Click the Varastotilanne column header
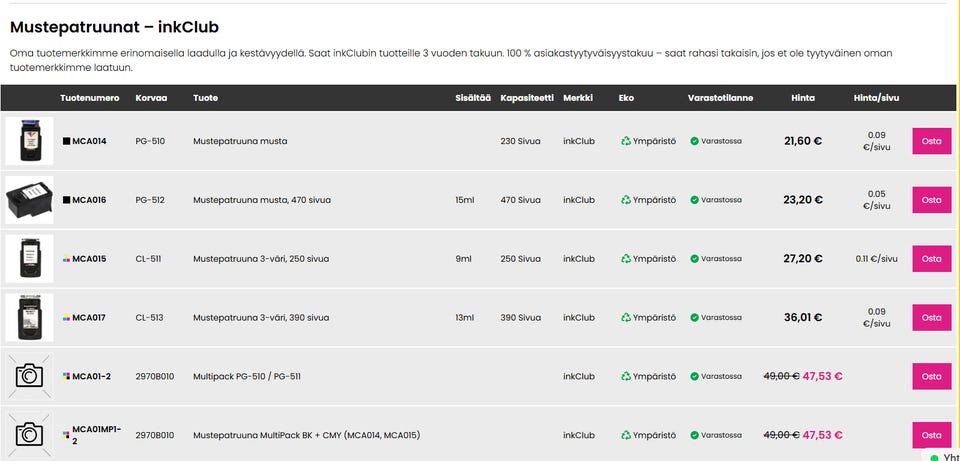The image size is (960, 461). (x=720, y=98)
